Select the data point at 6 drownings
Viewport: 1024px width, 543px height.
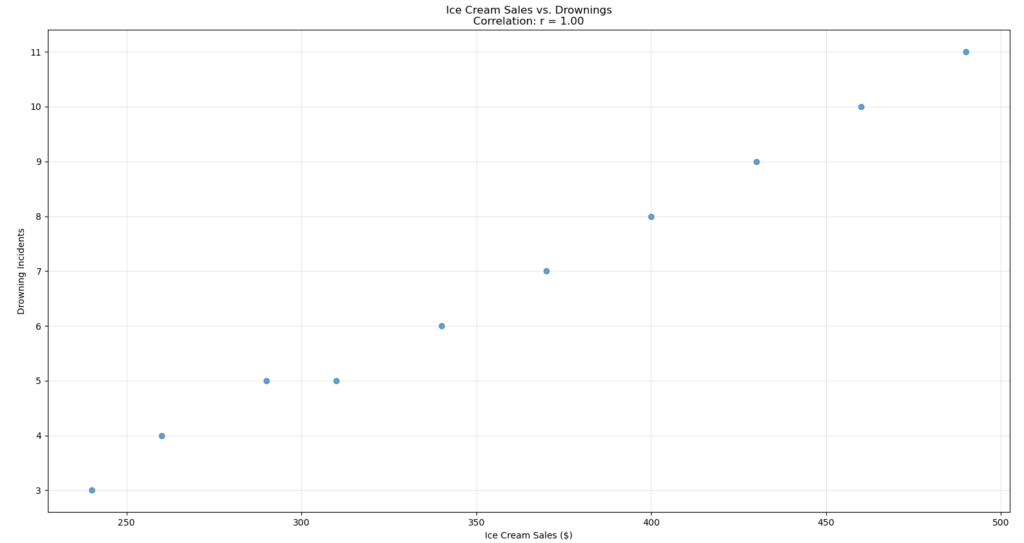point(441,326)
